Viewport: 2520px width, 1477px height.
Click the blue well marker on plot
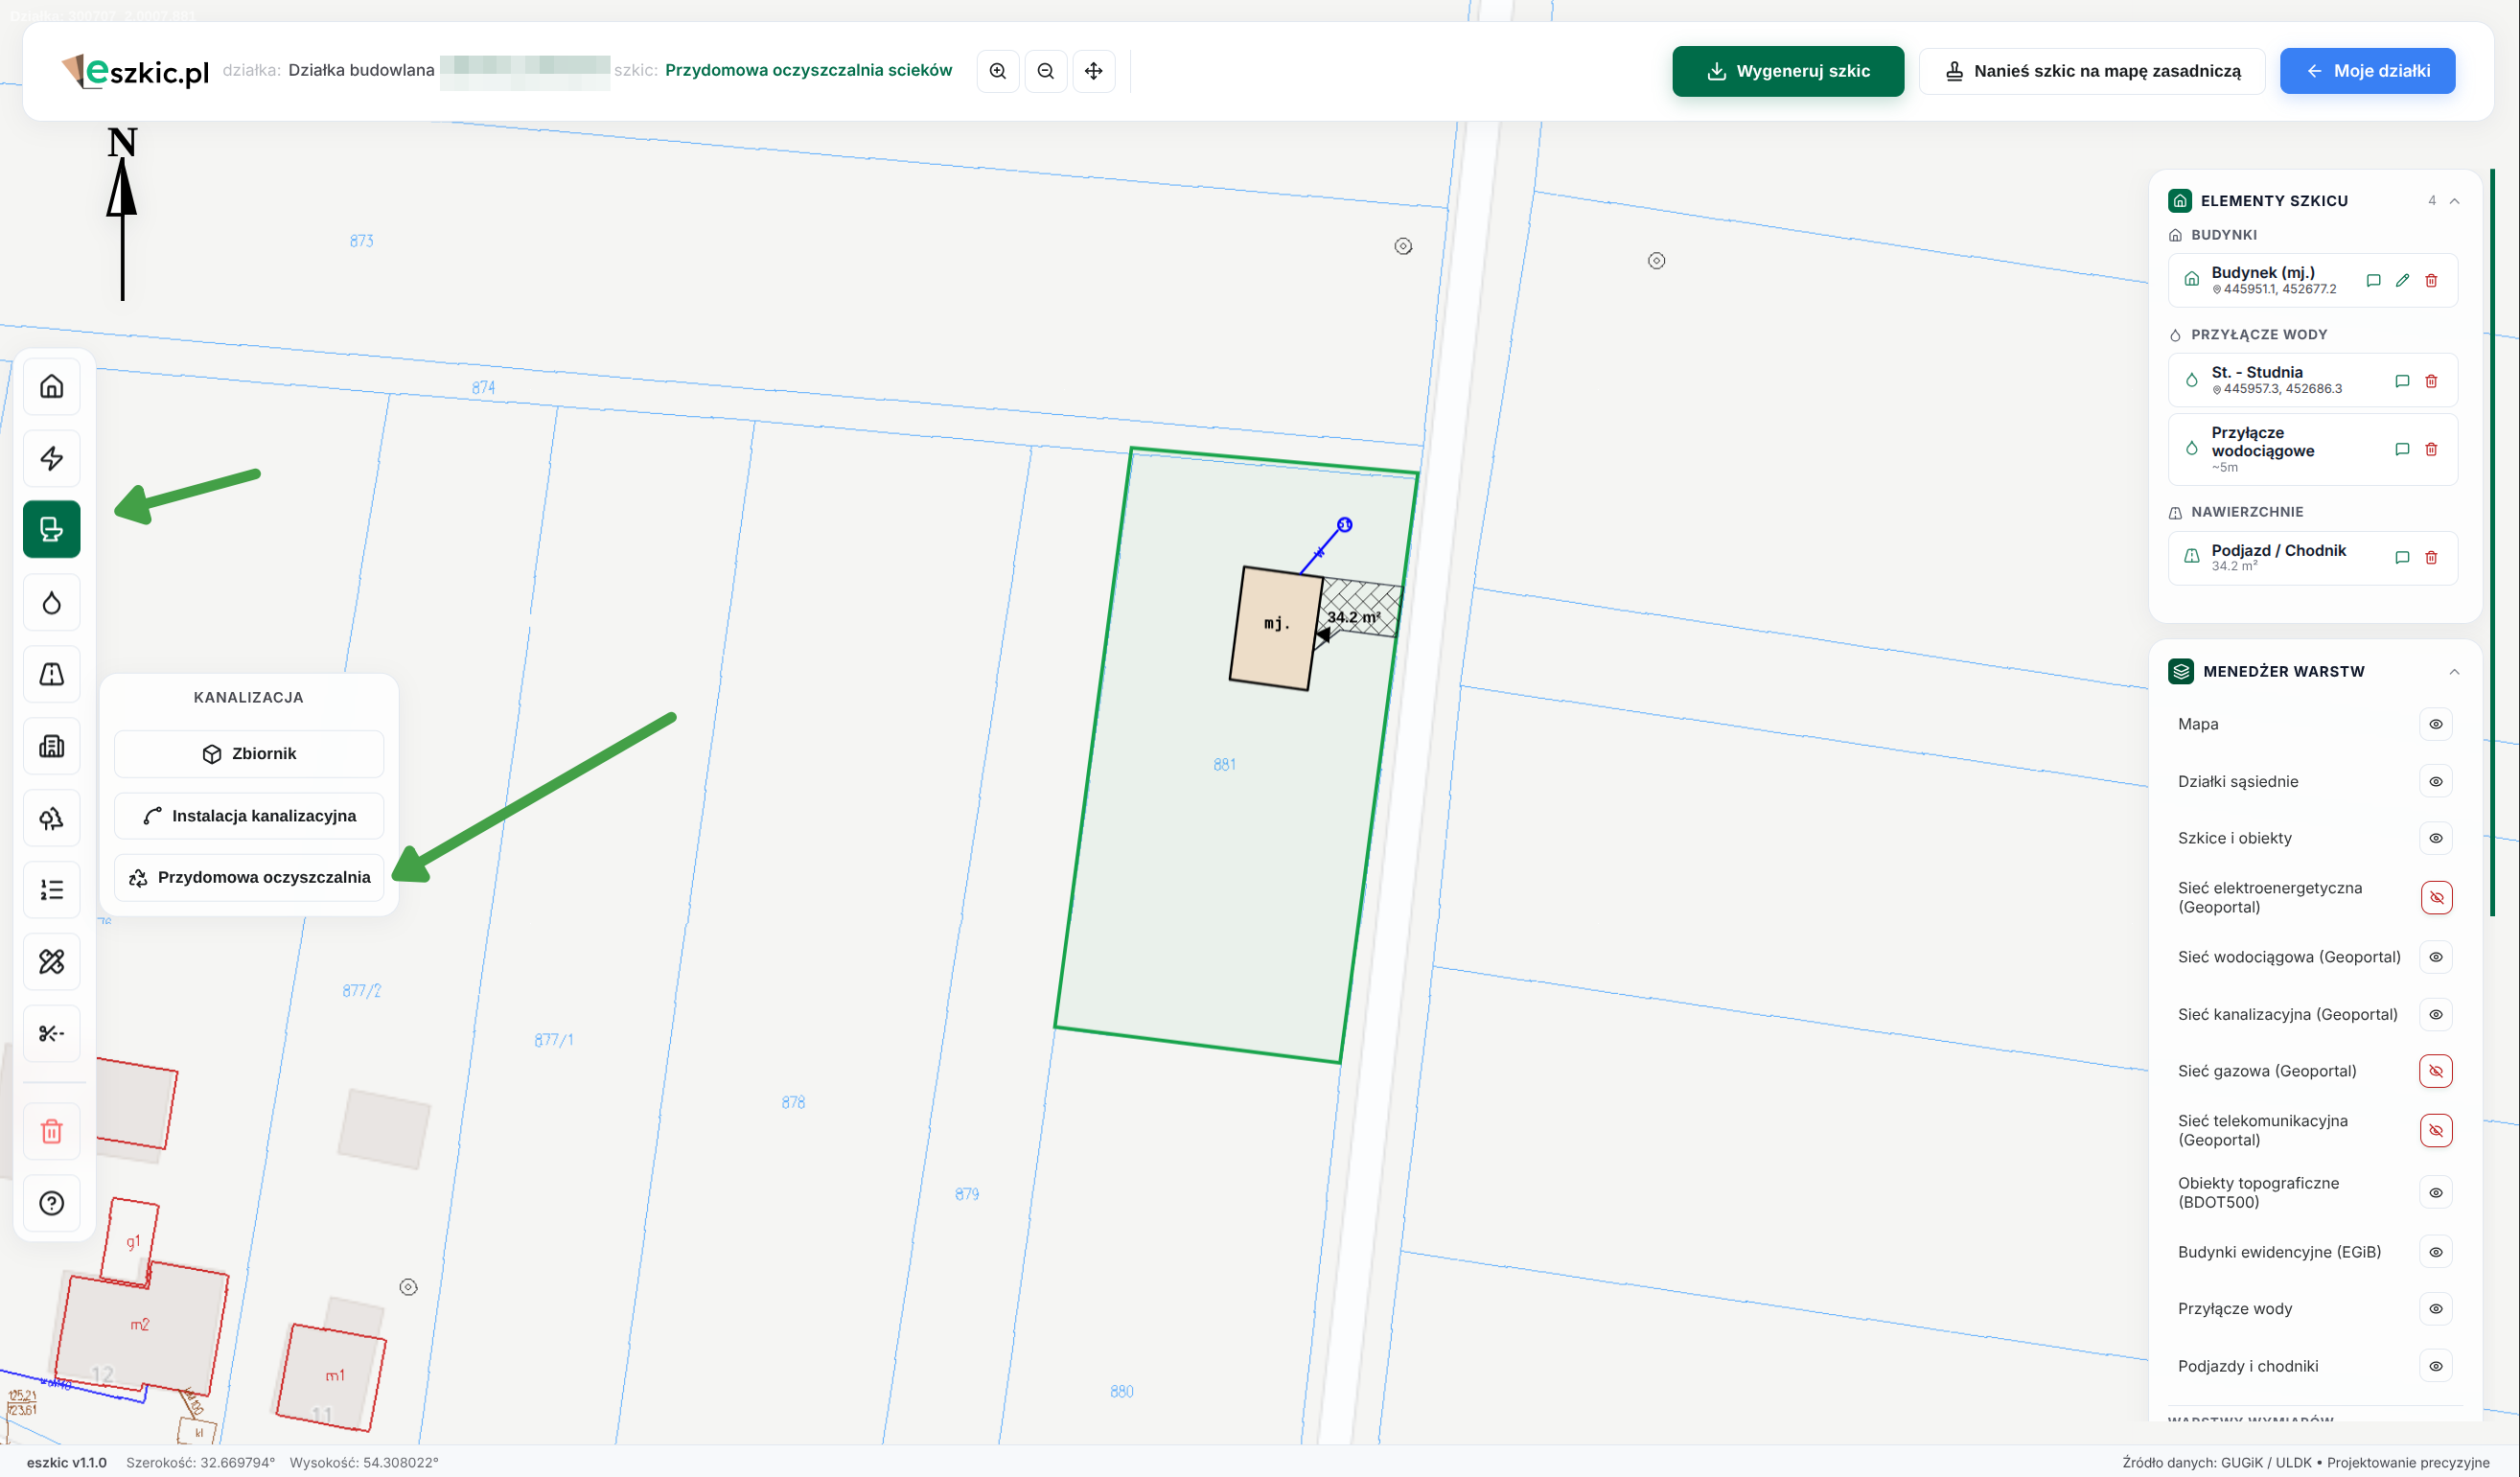point(1345,525)
